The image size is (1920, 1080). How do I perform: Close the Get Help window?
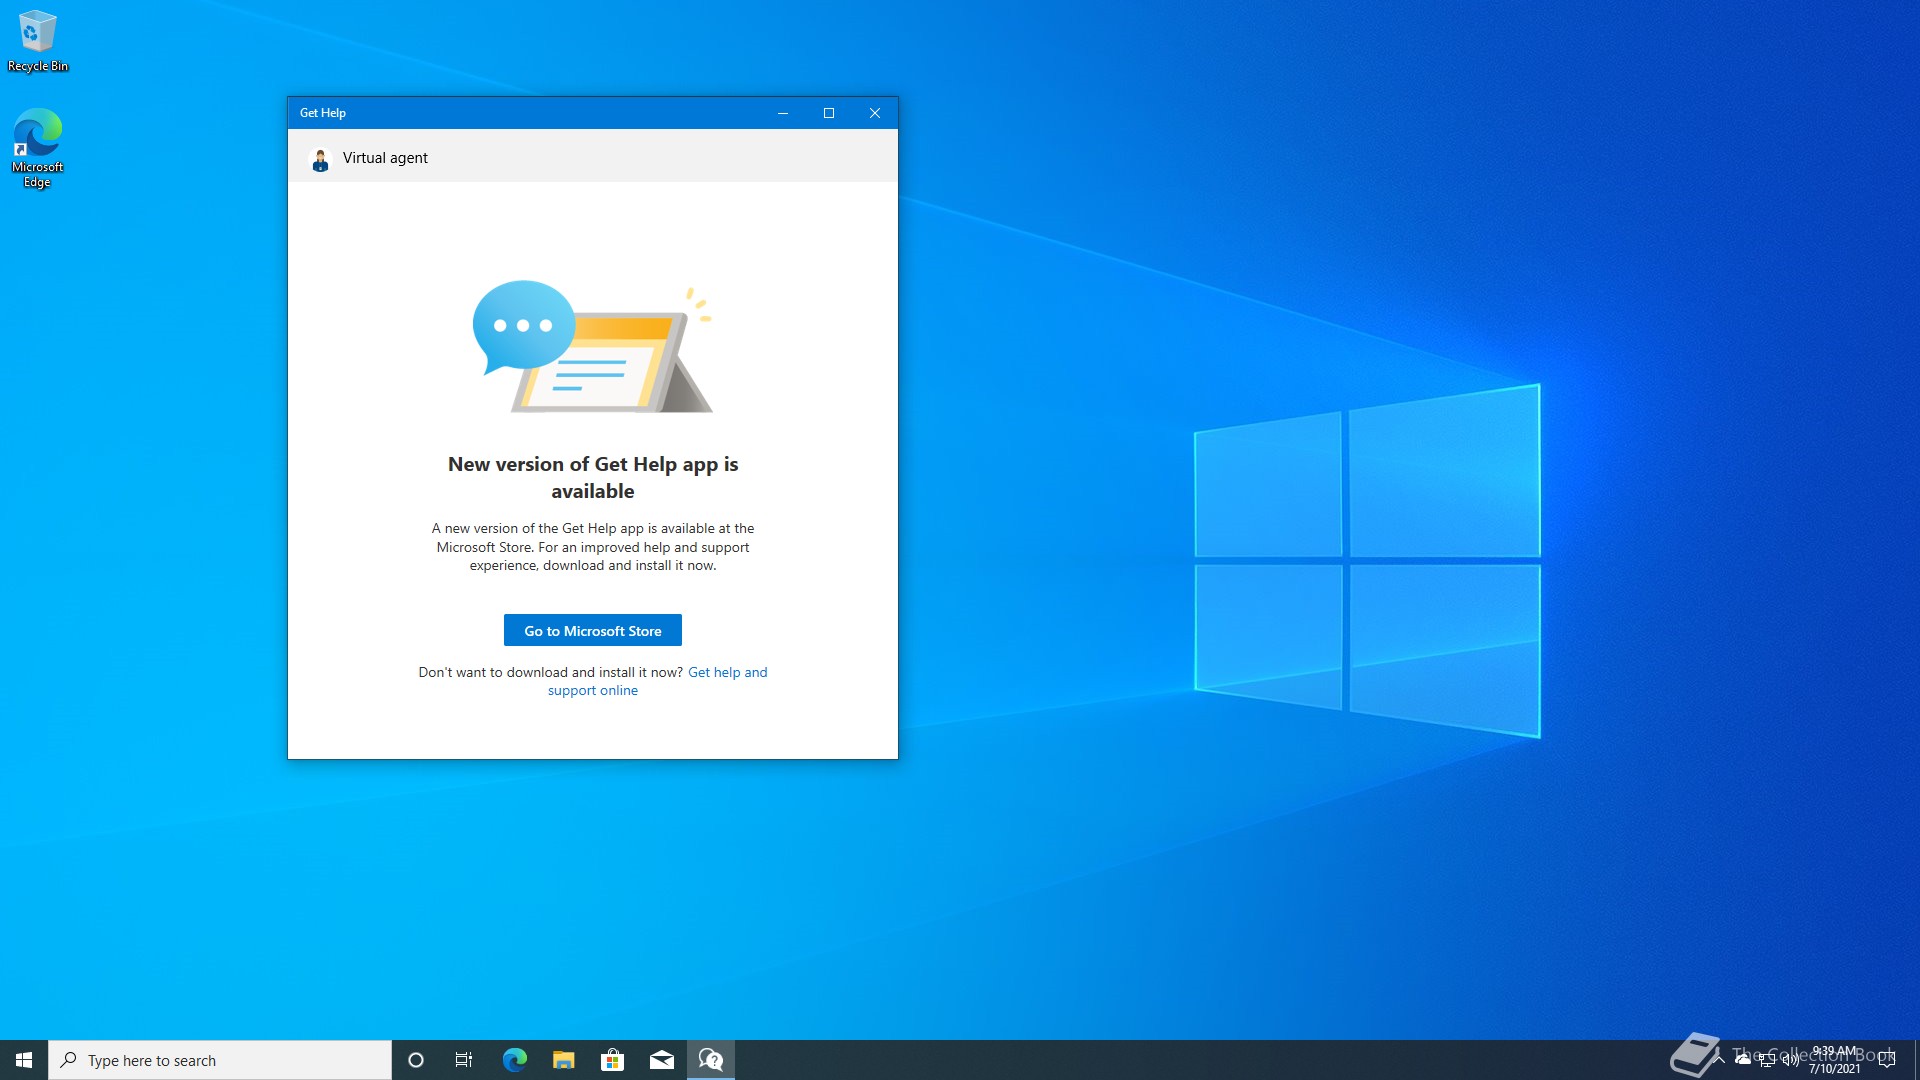tap(875, 113)
